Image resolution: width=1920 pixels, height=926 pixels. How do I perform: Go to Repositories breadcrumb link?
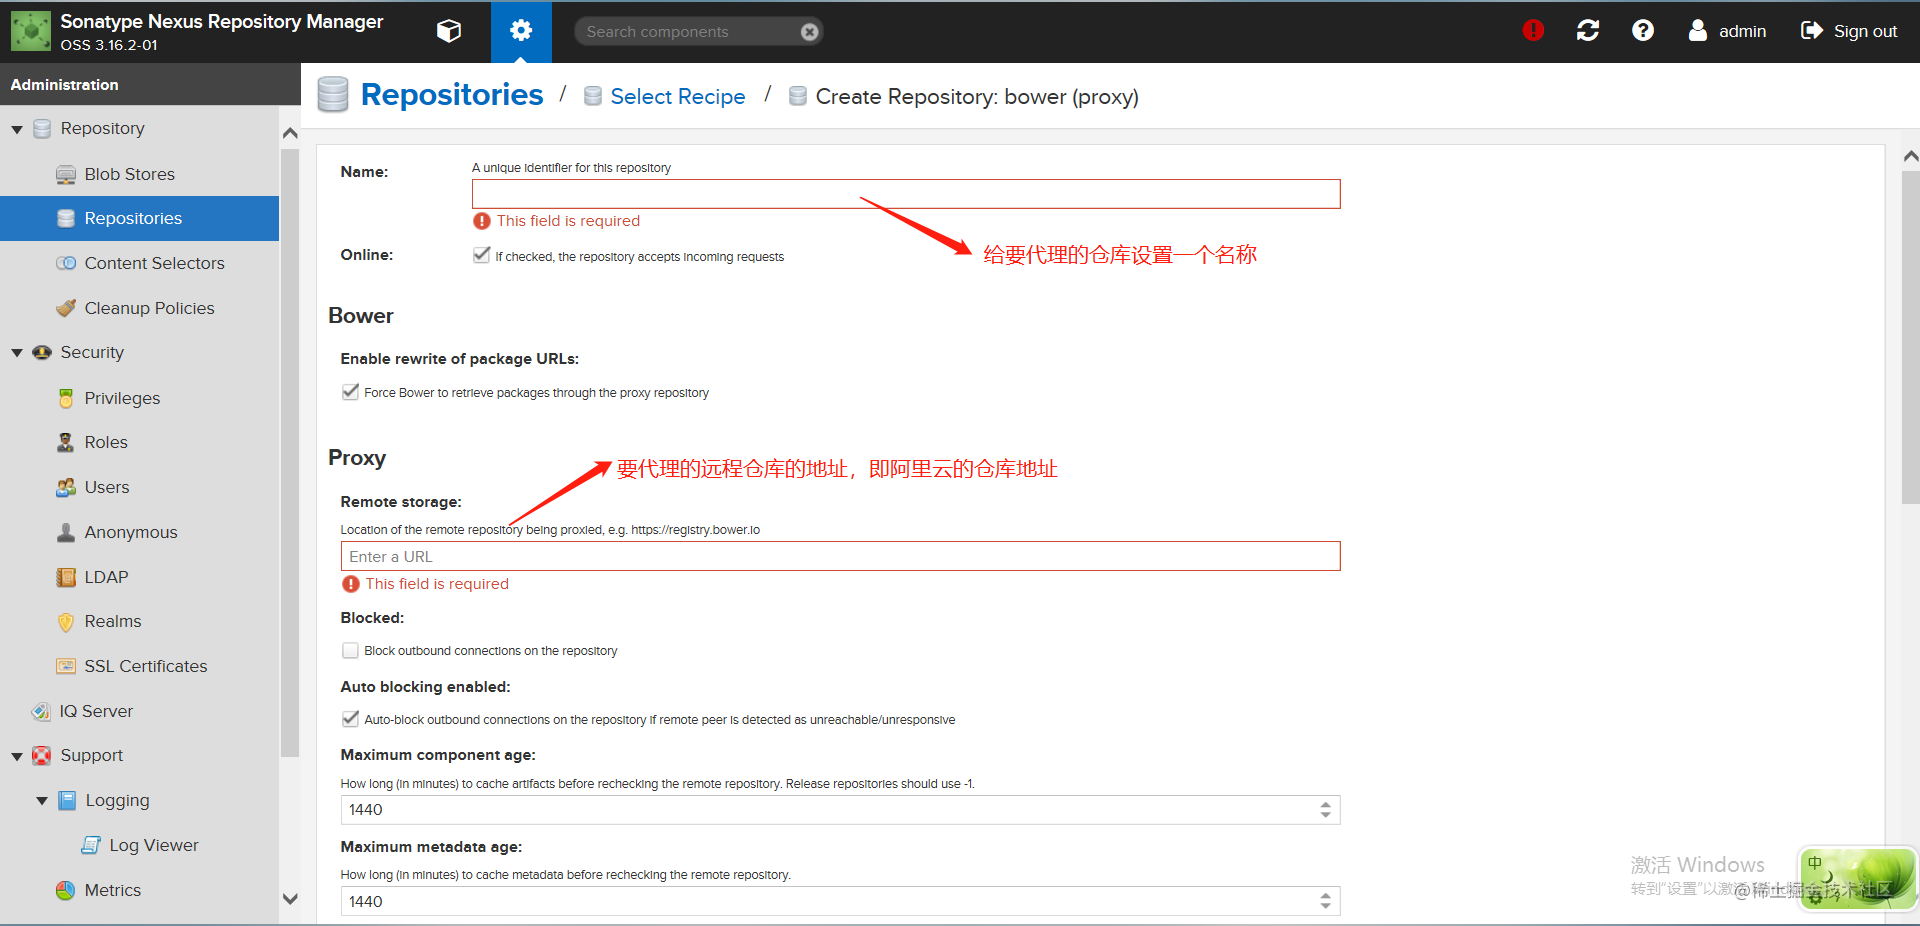point(452,95)
